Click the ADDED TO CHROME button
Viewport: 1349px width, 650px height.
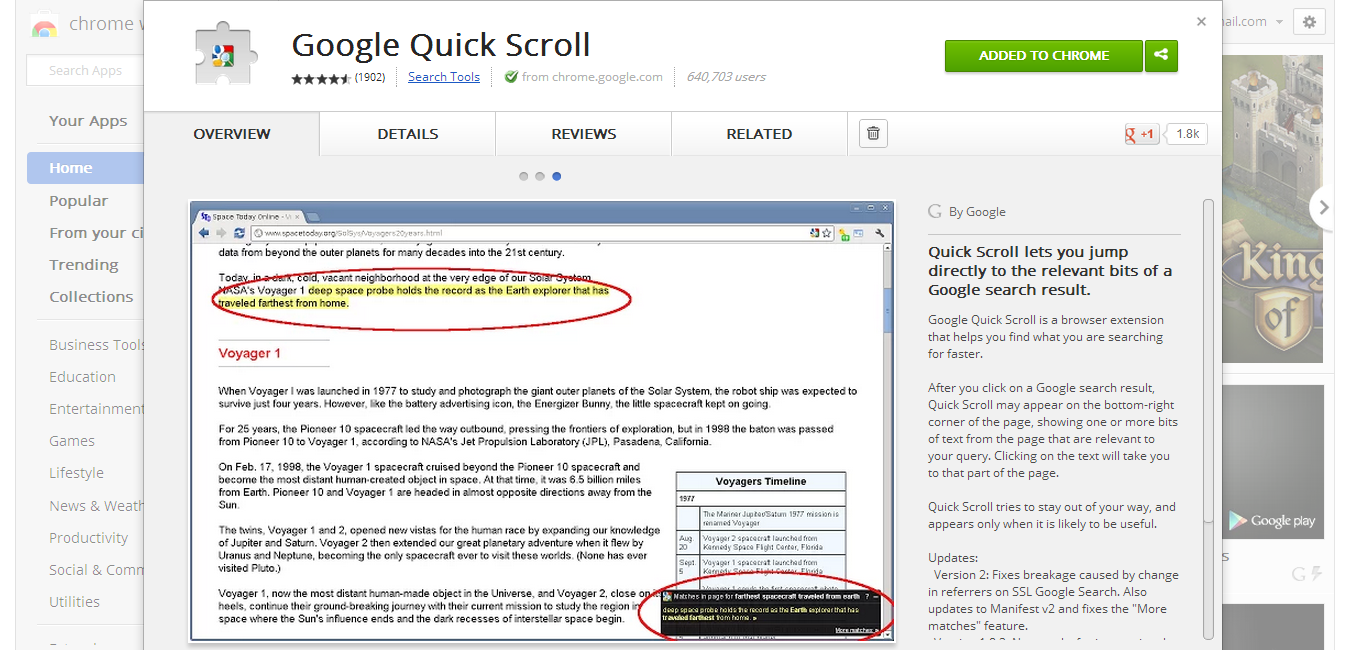[x=1043, y=56]
